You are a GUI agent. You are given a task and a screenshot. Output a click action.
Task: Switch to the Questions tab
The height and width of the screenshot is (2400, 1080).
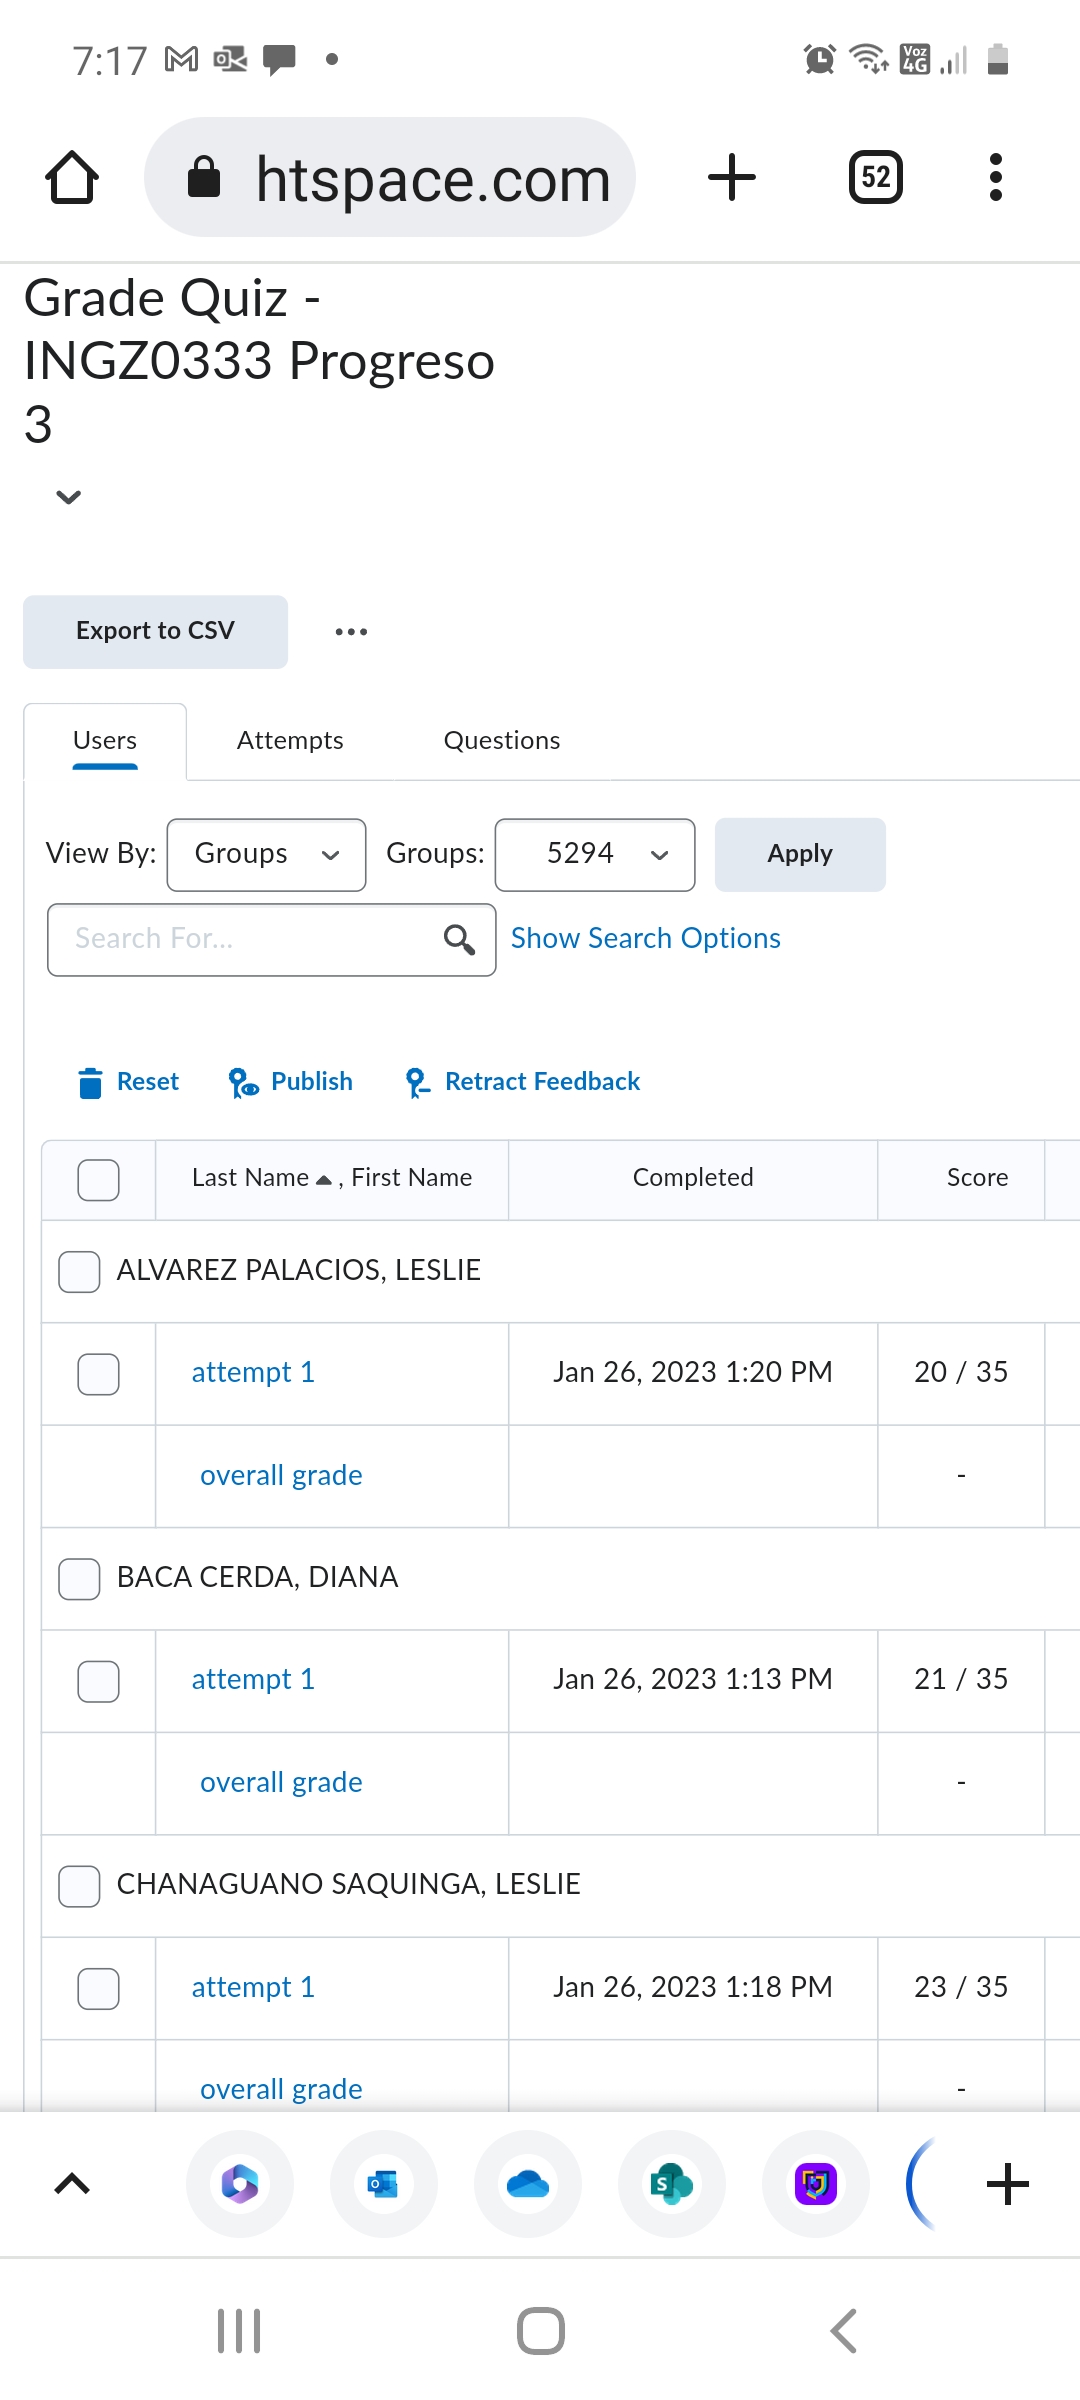[501, 741]
